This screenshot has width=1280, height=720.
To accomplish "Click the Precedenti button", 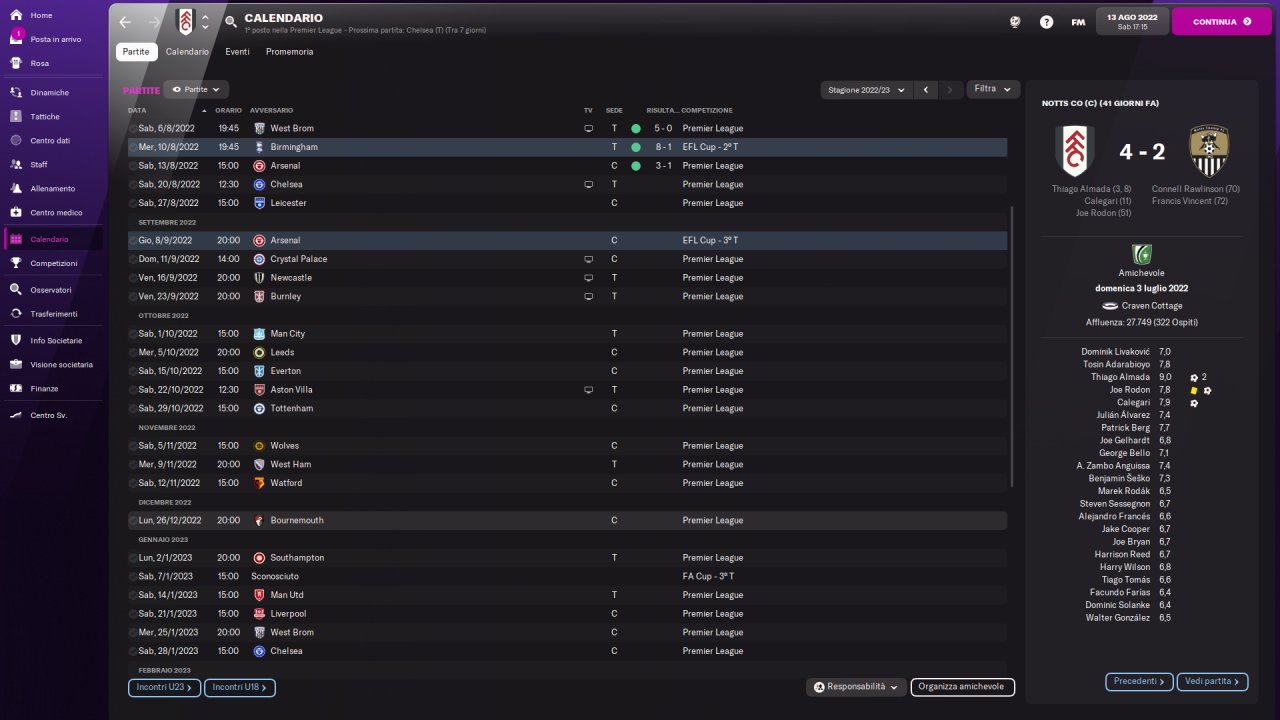I will click(x=1139, y=682).
